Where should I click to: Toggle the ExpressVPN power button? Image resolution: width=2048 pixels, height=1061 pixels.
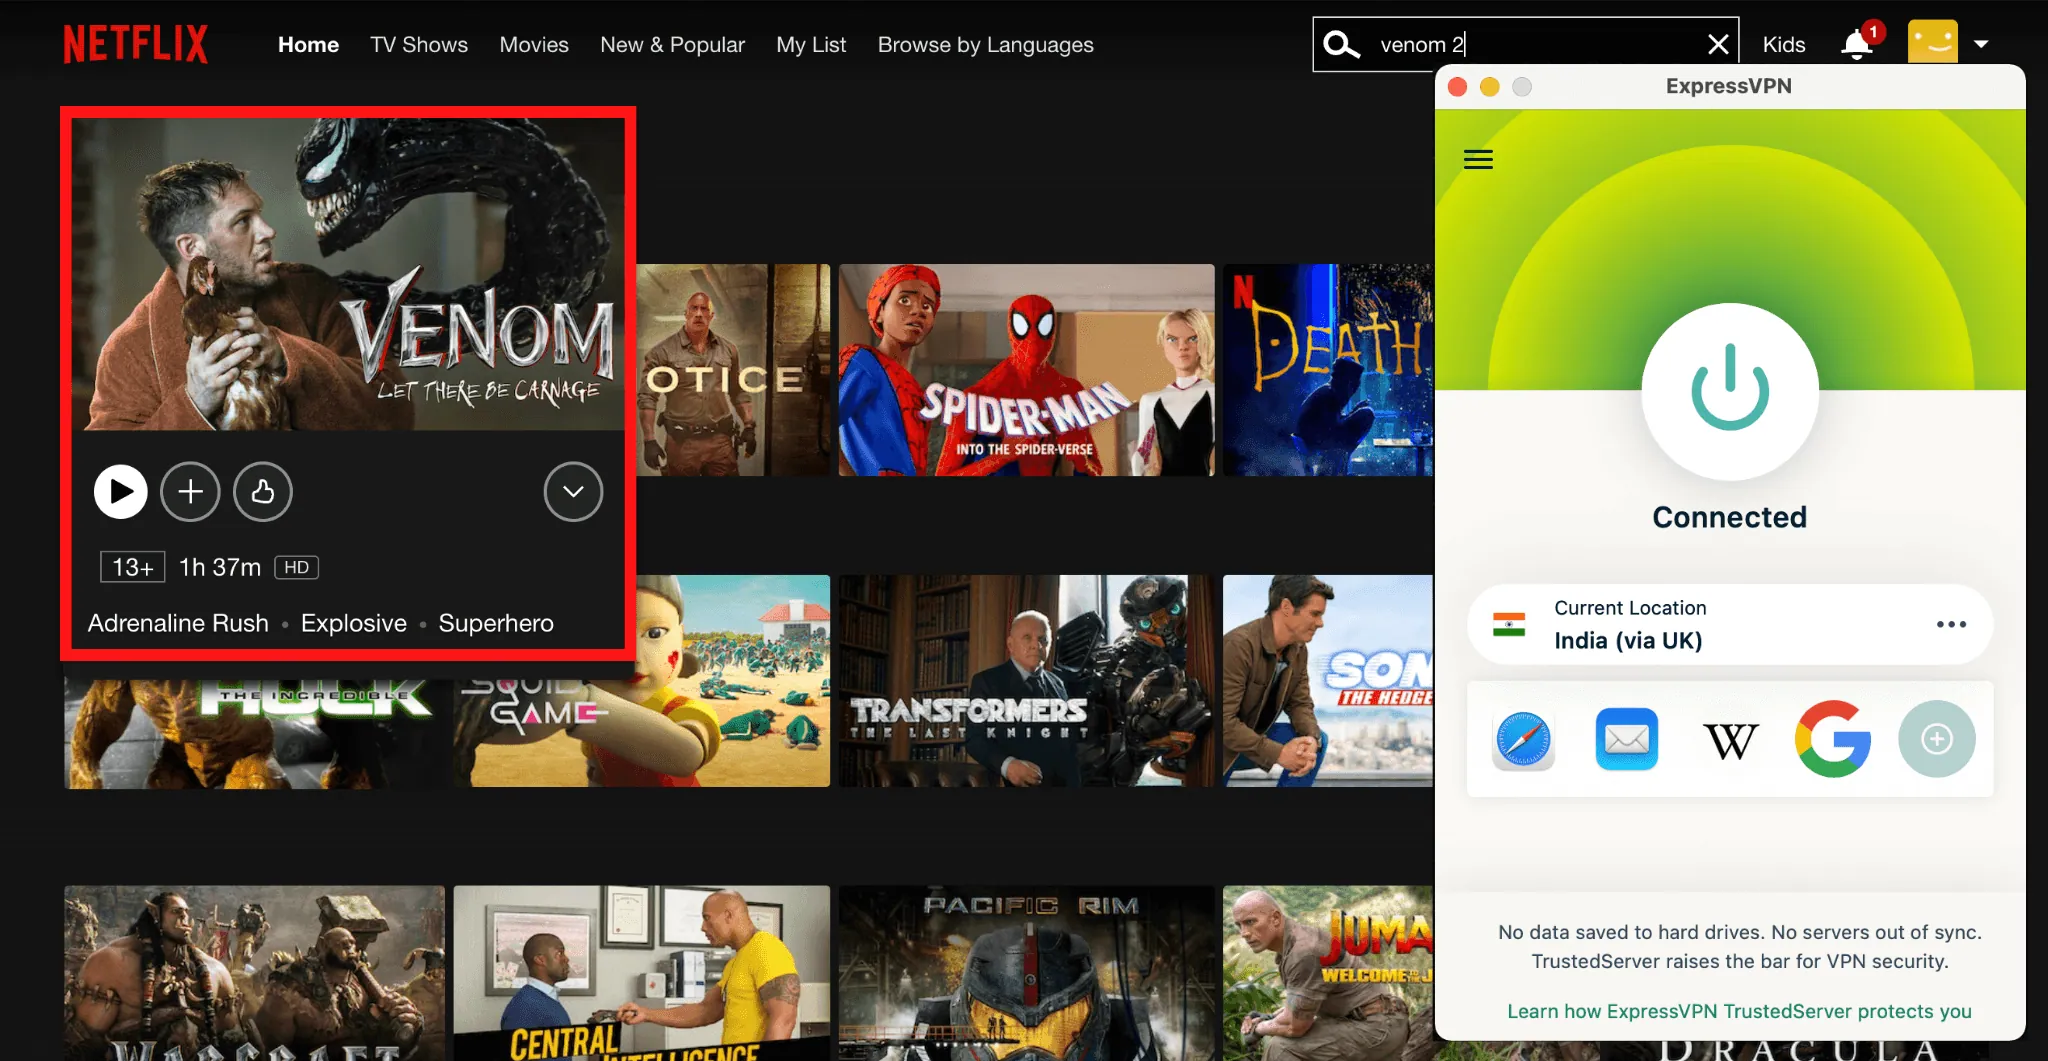[1730, 391]
